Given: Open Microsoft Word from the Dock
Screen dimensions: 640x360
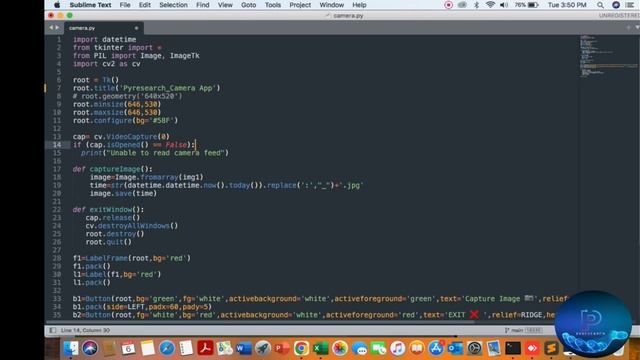Looking at the screenshot, I should (x=244, y=348).
